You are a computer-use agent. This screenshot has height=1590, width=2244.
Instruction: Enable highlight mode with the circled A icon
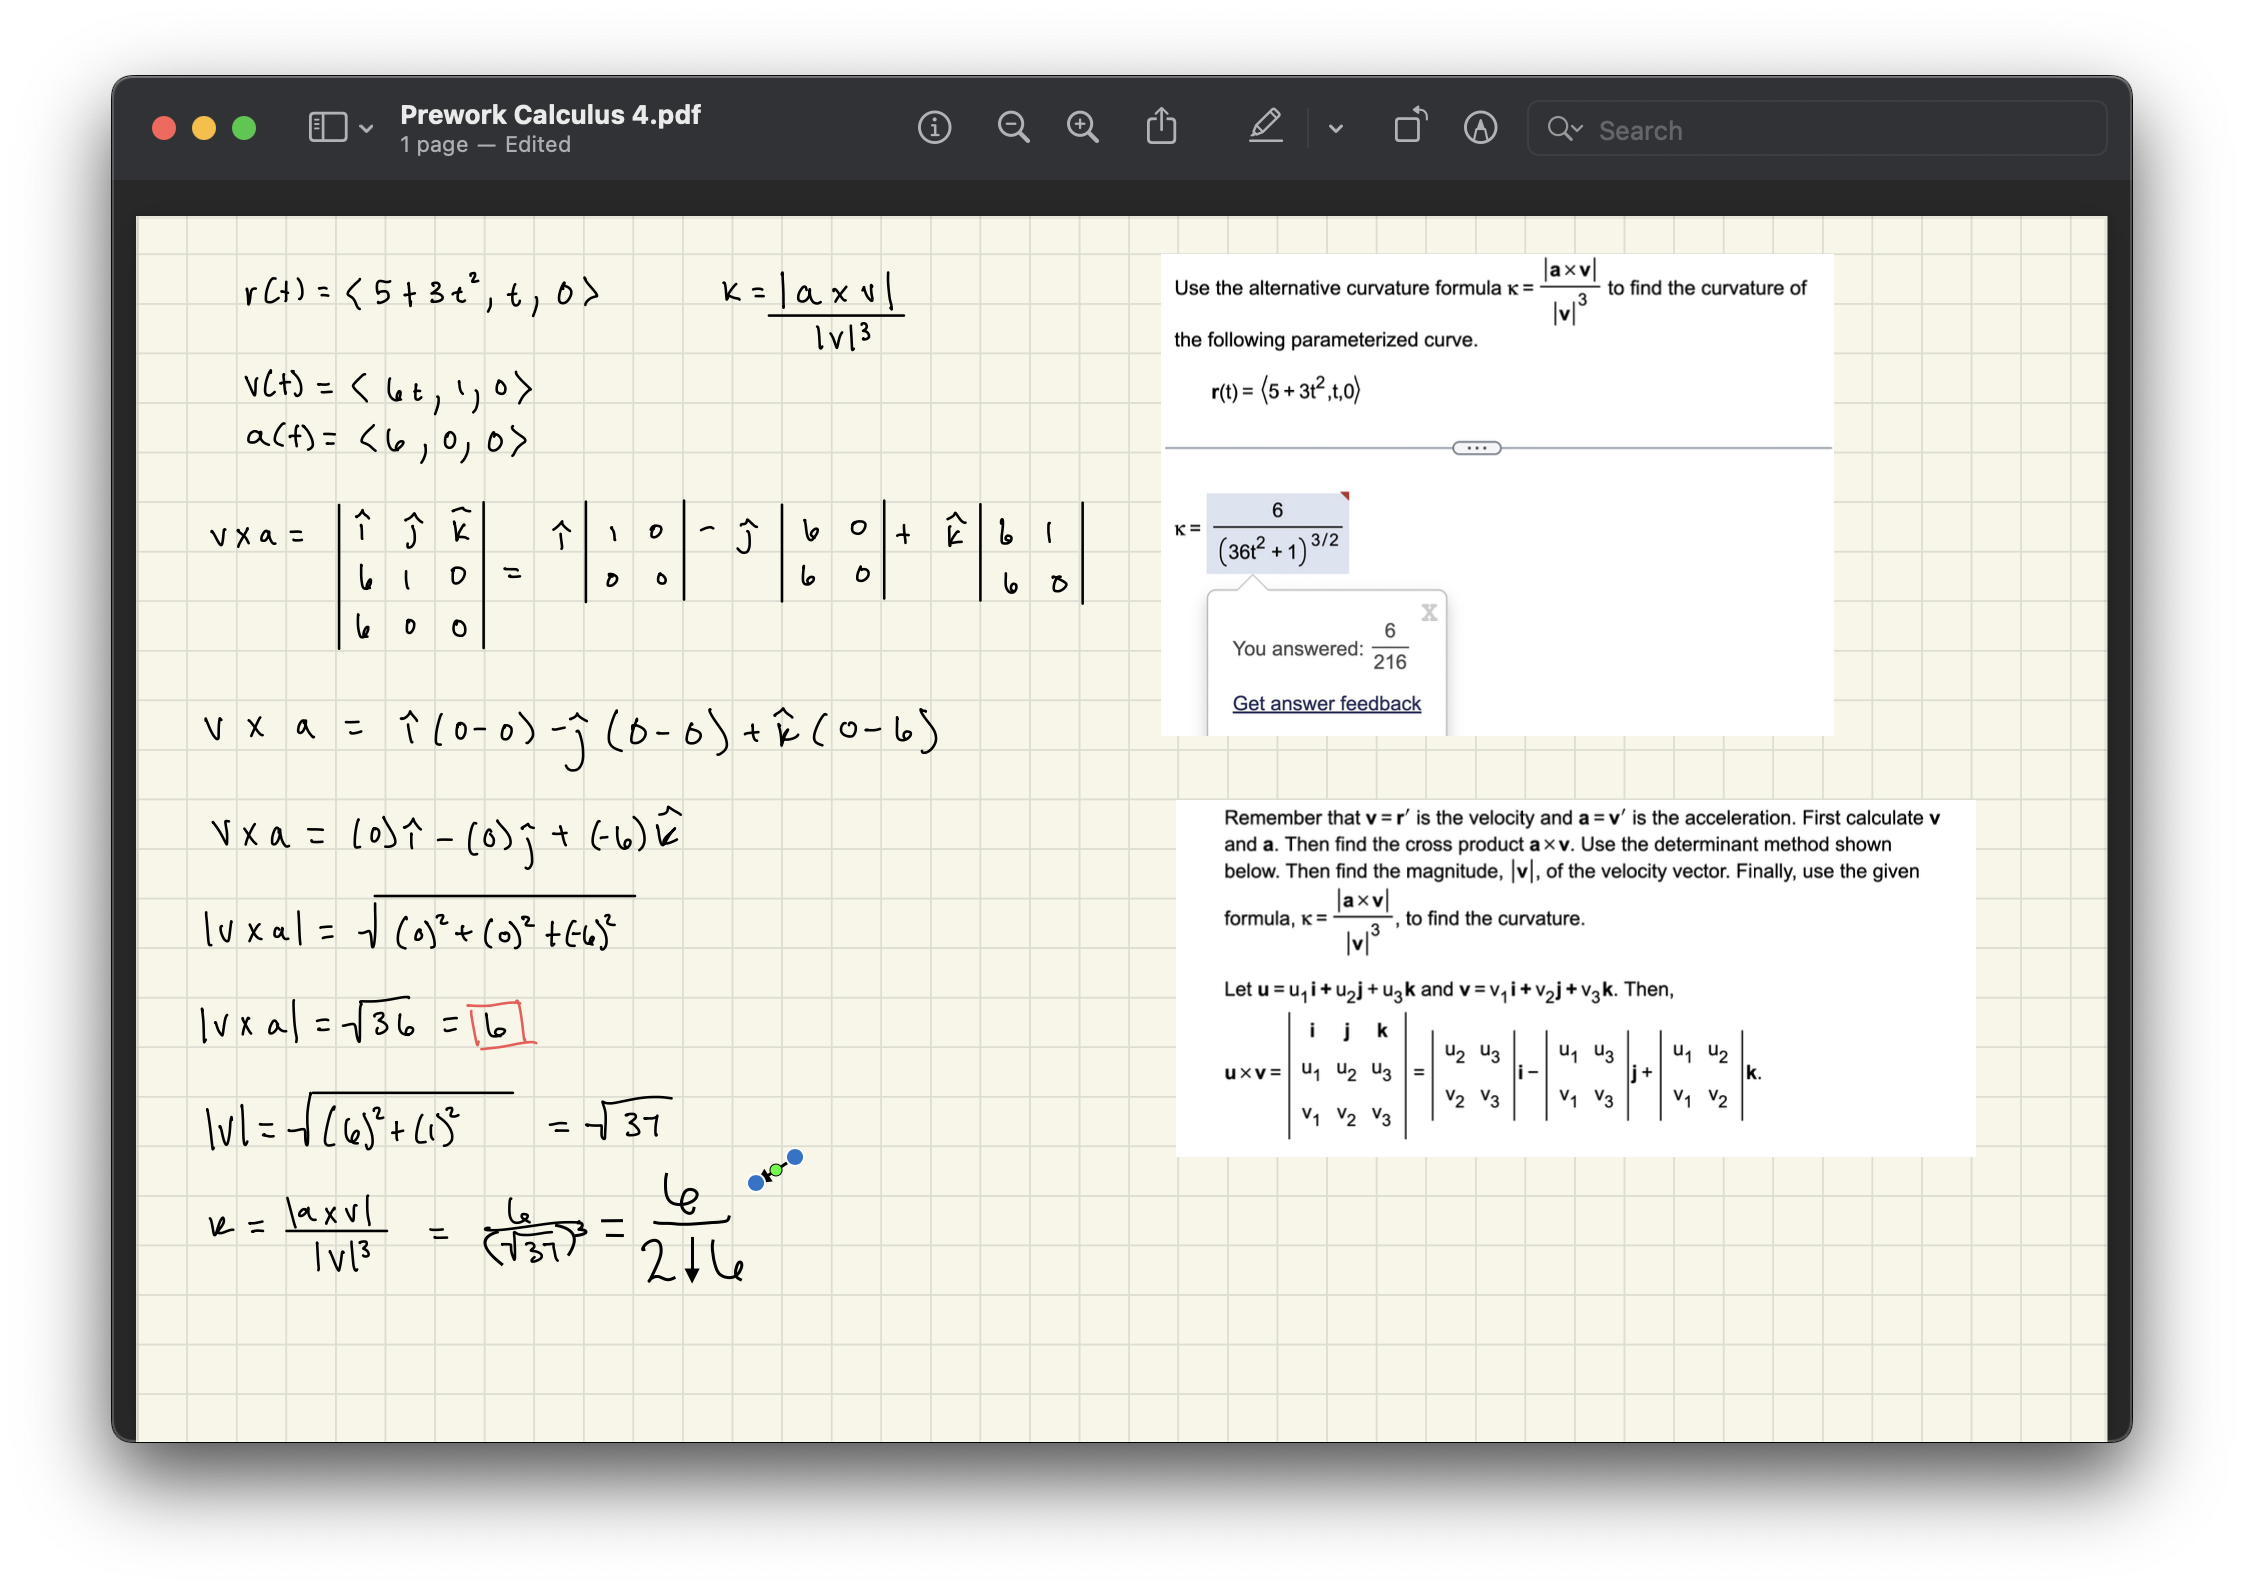(x=1481, y=128)
